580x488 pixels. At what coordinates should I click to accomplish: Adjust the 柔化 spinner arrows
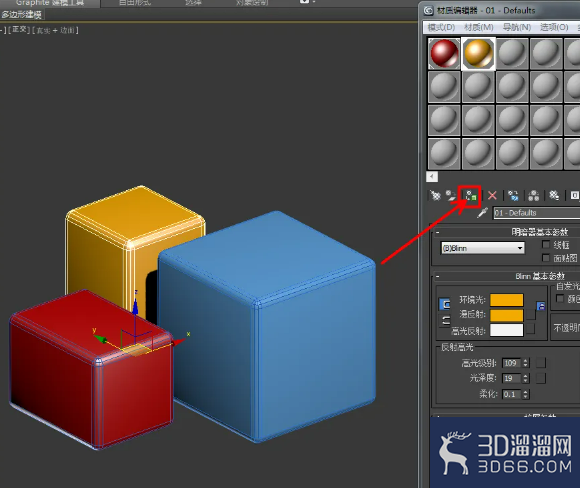point(525,394)
